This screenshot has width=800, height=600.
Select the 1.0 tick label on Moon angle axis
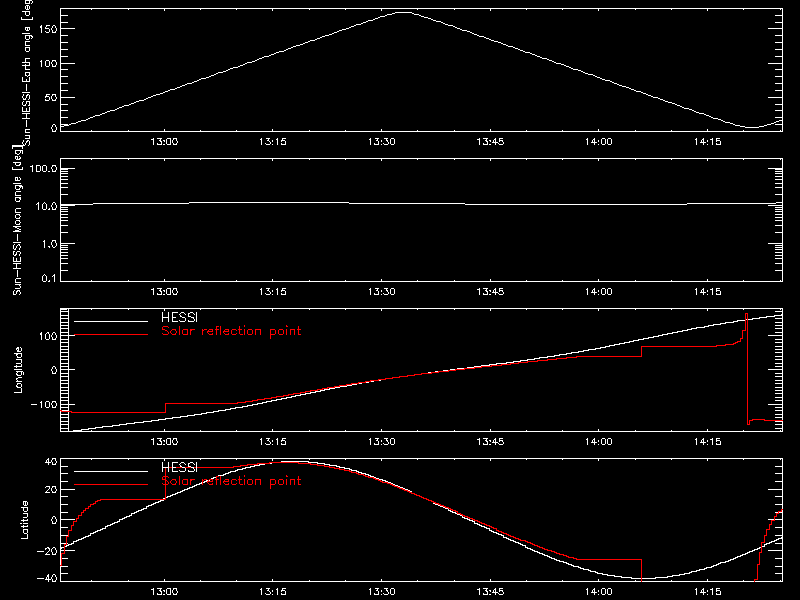(x=49, y=244)
